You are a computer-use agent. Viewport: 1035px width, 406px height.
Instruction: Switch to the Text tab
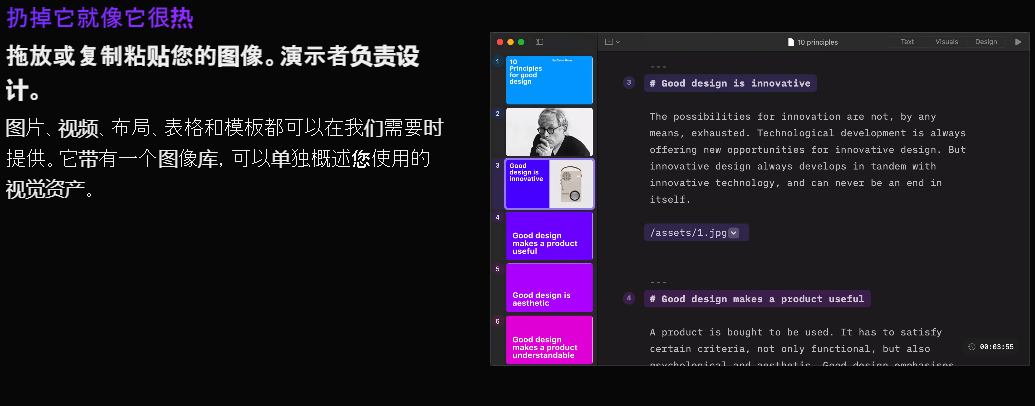907,42
